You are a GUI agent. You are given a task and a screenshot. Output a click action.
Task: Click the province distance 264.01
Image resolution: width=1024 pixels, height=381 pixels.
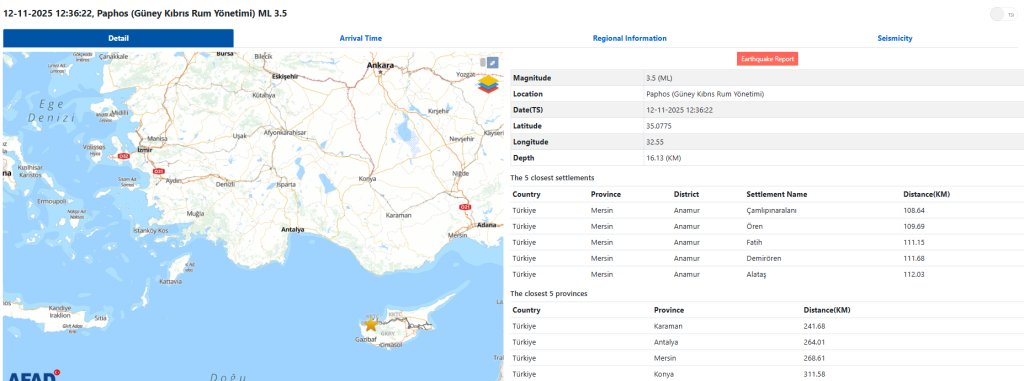pos(814,342)
